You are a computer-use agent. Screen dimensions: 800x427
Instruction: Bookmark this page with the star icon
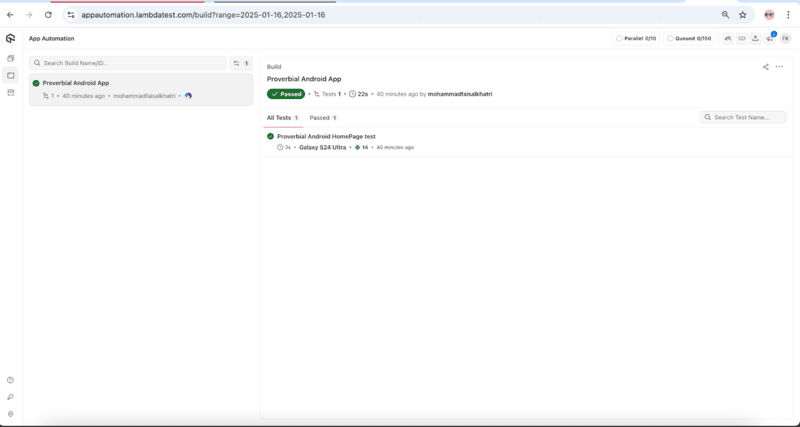tap(743, 15)
